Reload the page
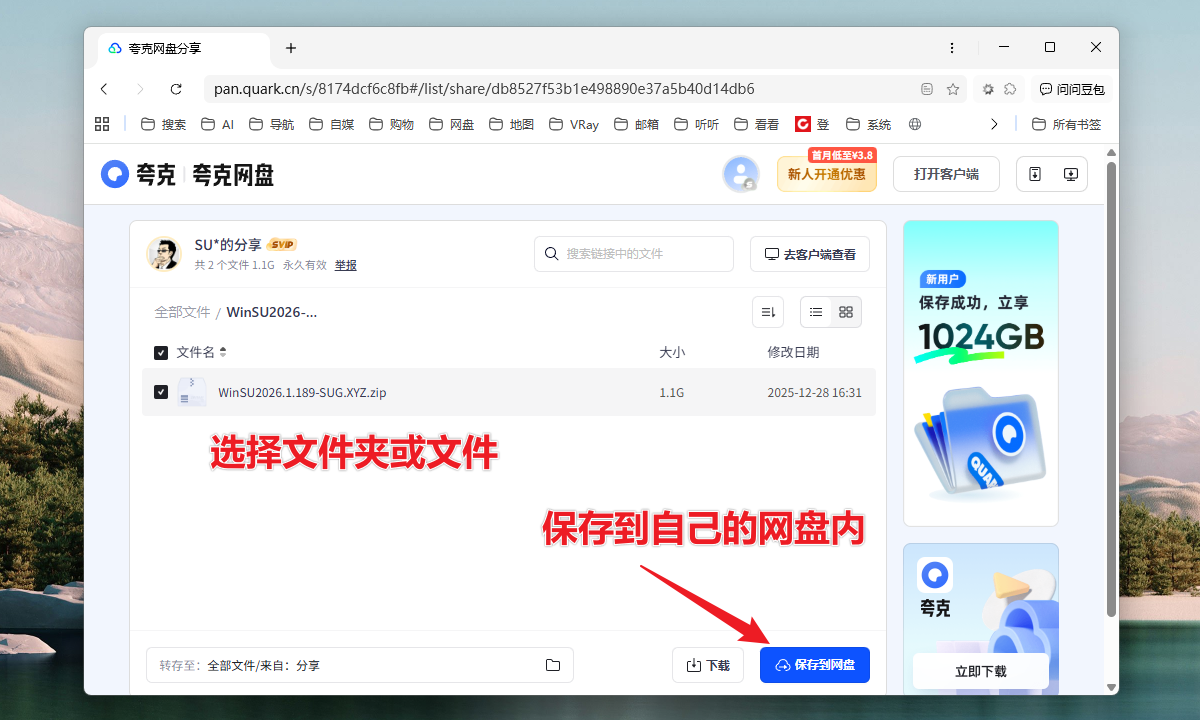 pos(176,89)
